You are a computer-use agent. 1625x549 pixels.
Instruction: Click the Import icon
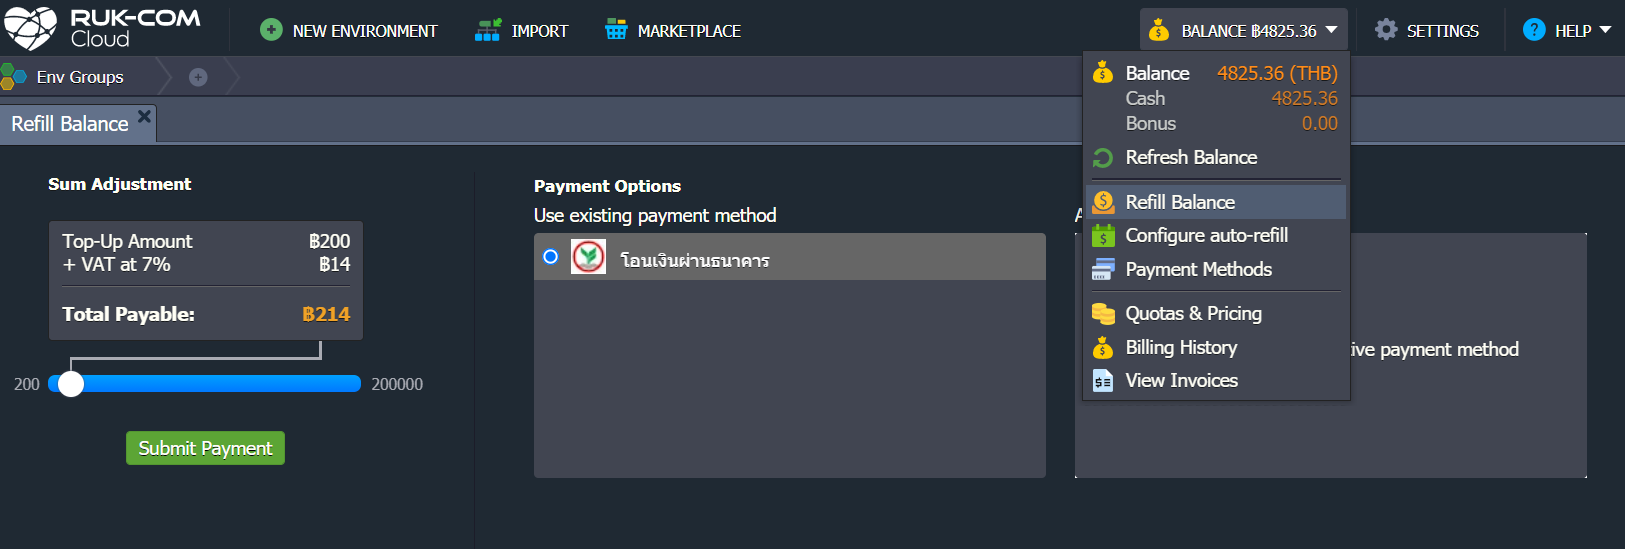tap(488, 30)
